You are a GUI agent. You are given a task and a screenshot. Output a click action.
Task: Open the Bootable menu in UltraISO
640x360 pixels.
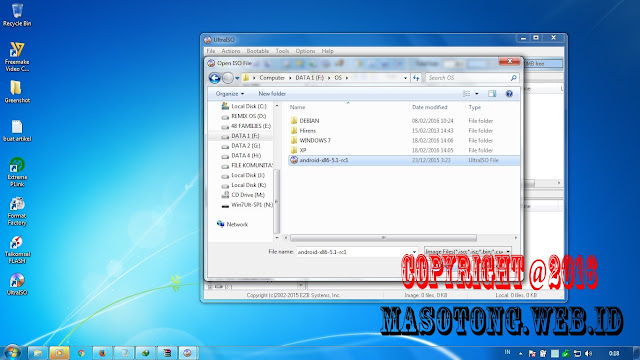(258, 51)
